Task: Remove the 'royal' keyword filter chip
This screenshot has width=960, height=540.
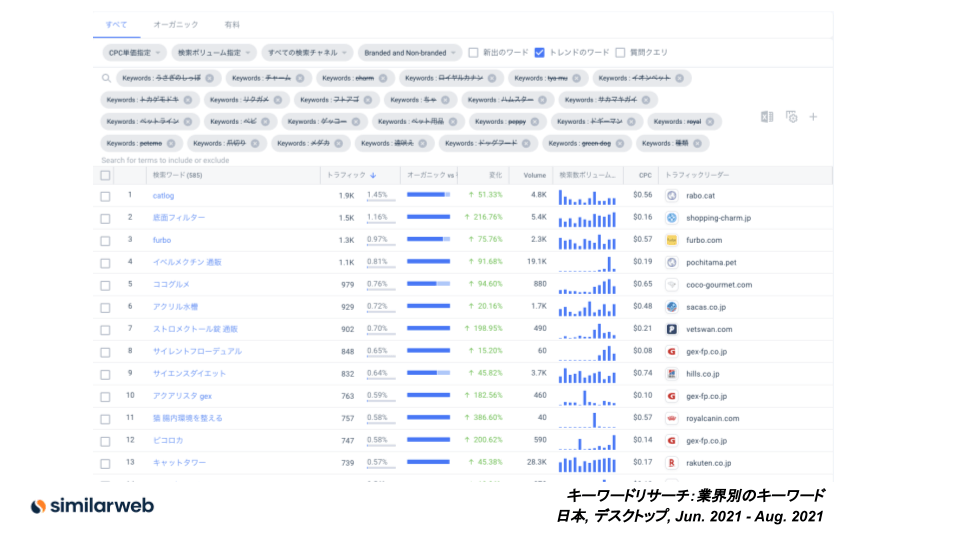Action: (710, 122)
